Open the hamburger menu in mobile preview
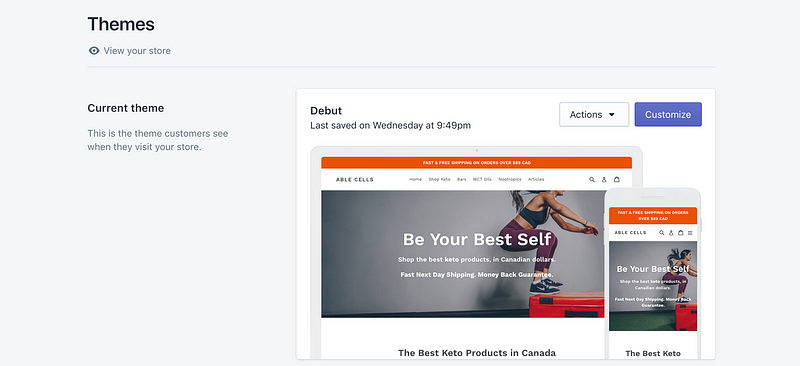Viewport: 800px width, 366px height. point(690,233)
